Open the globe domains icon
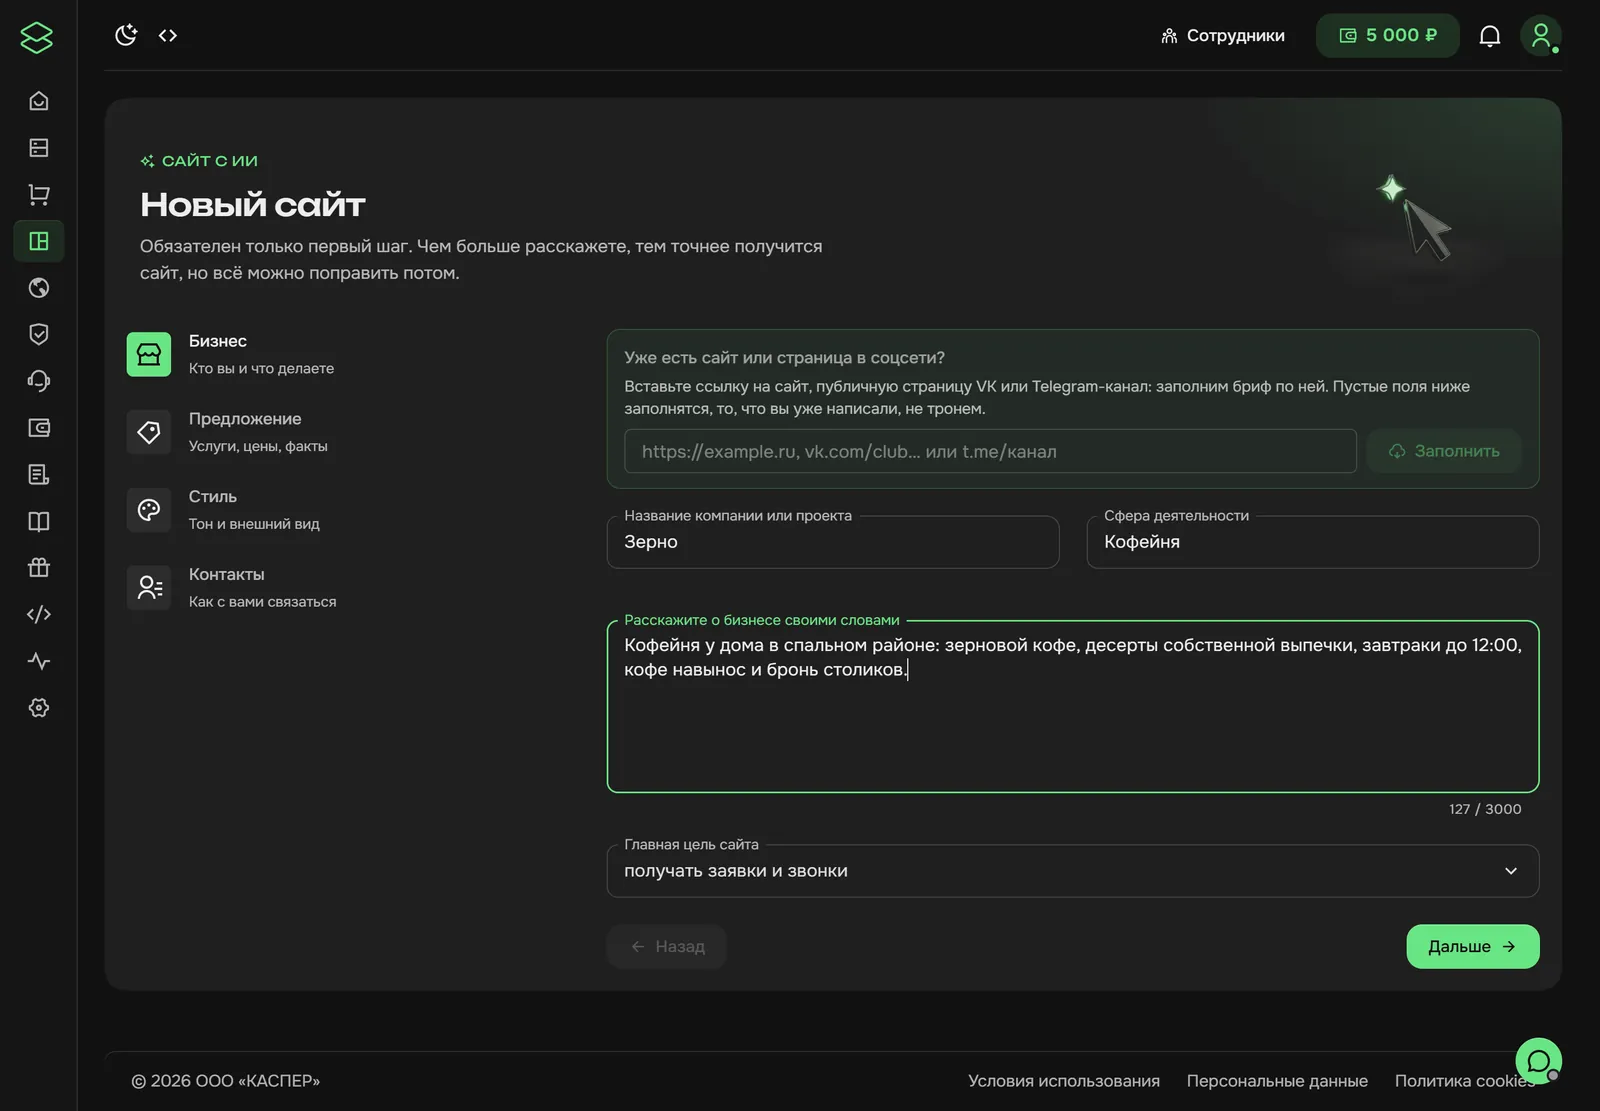 (x=39, y=288)
